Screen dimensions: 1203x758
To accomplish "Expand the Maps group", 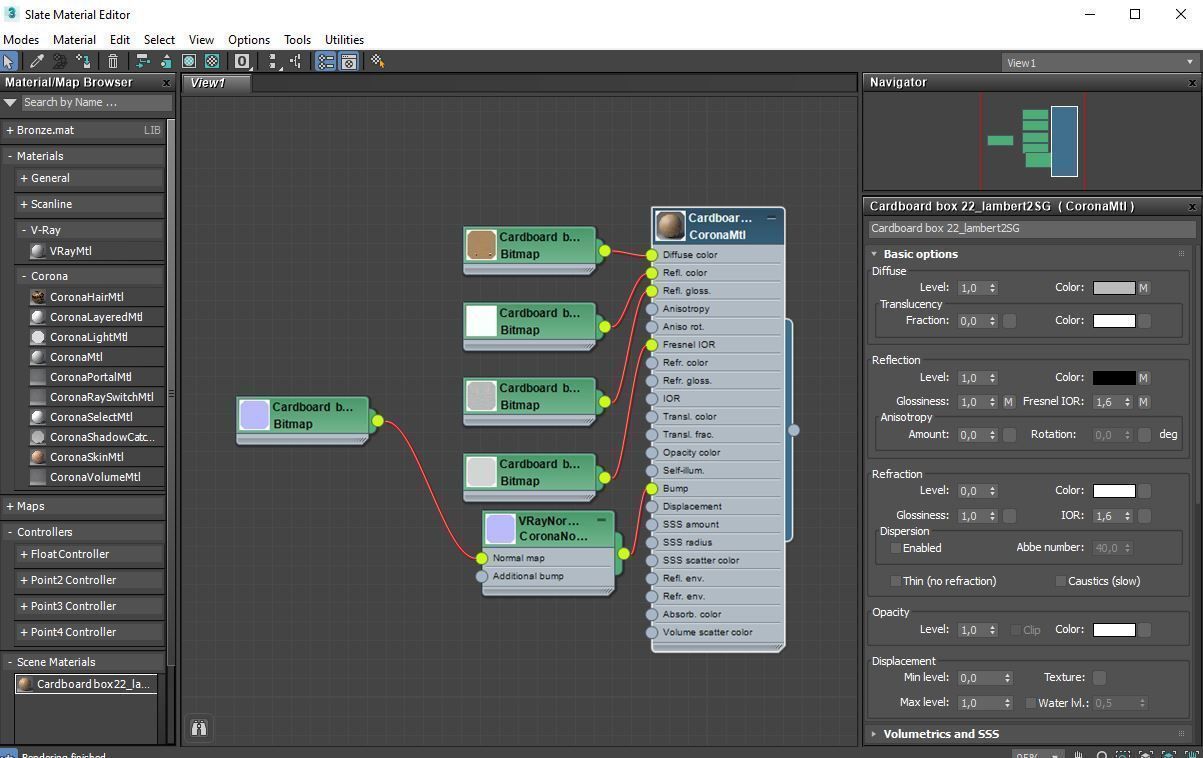I will tap(10, 506).
